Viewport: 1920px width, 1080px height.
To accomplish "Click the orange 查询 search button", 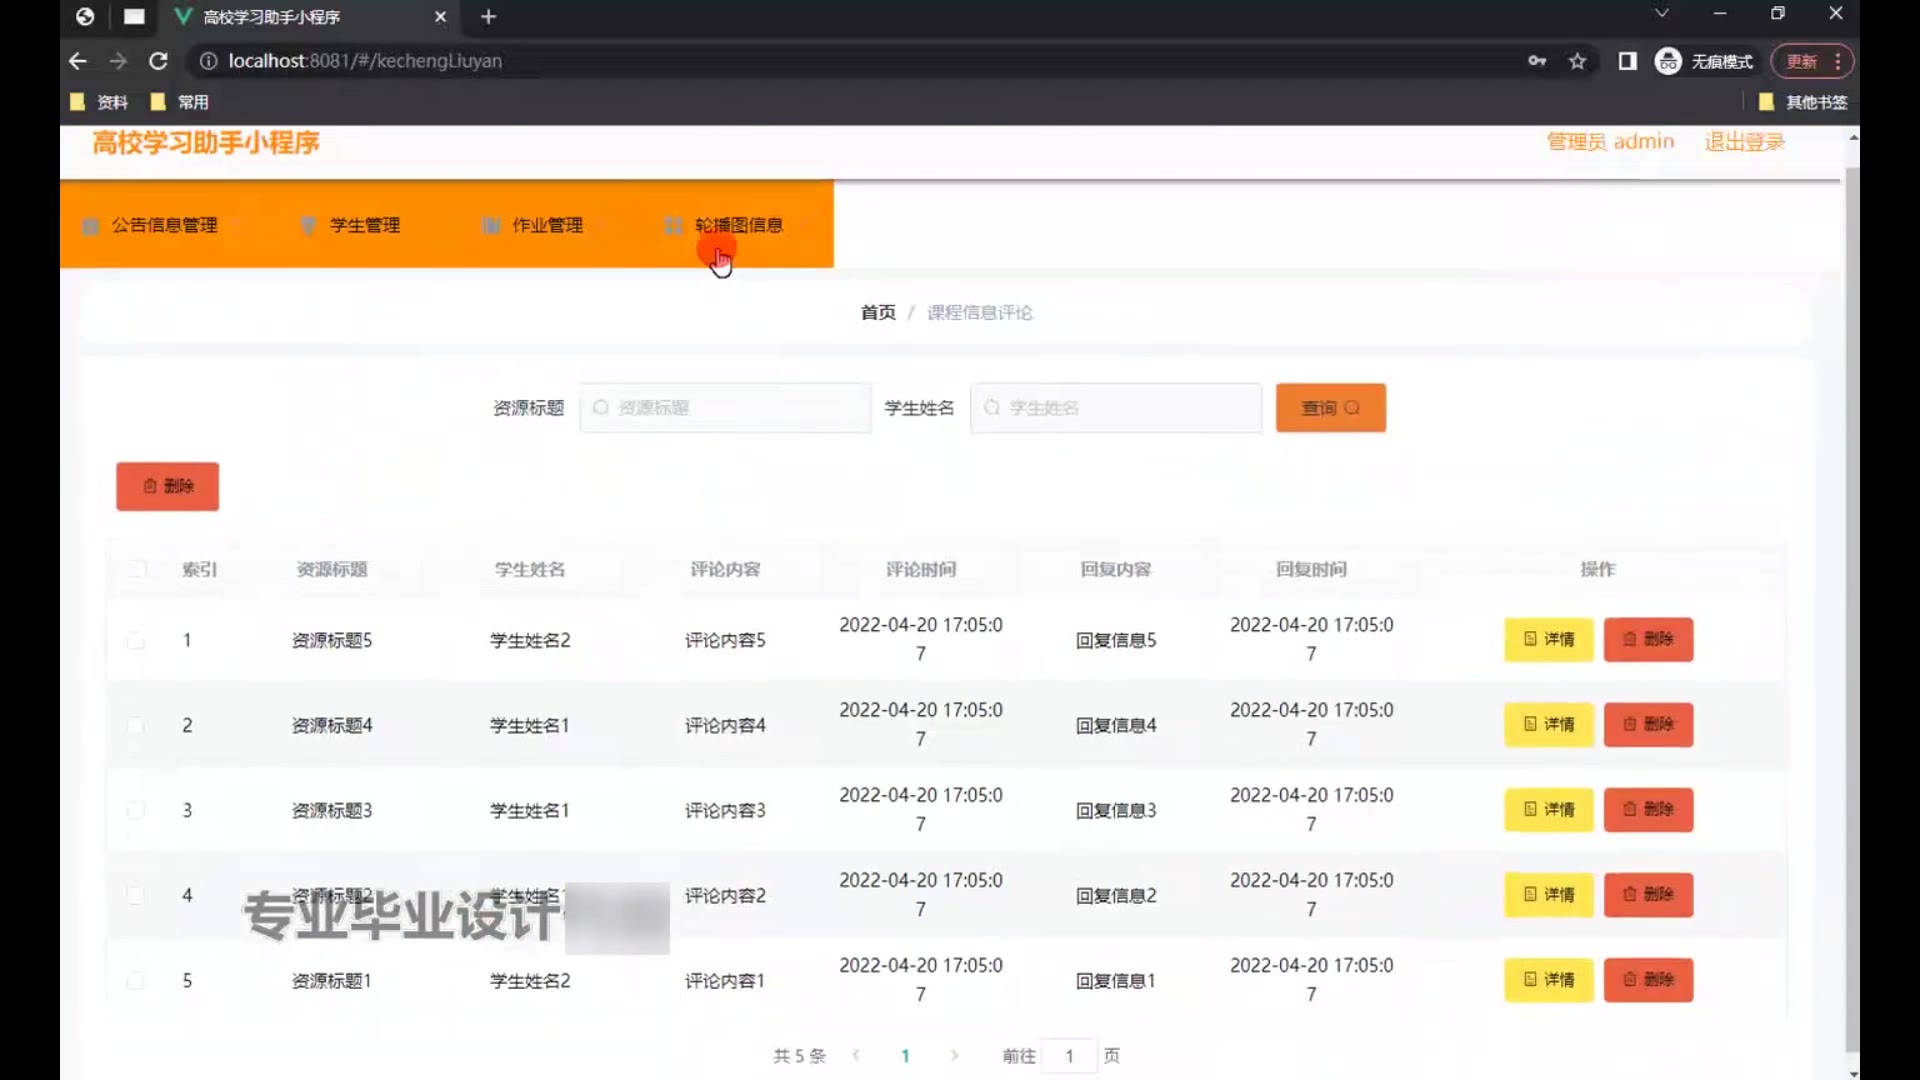I will [x=1330, y=408].
